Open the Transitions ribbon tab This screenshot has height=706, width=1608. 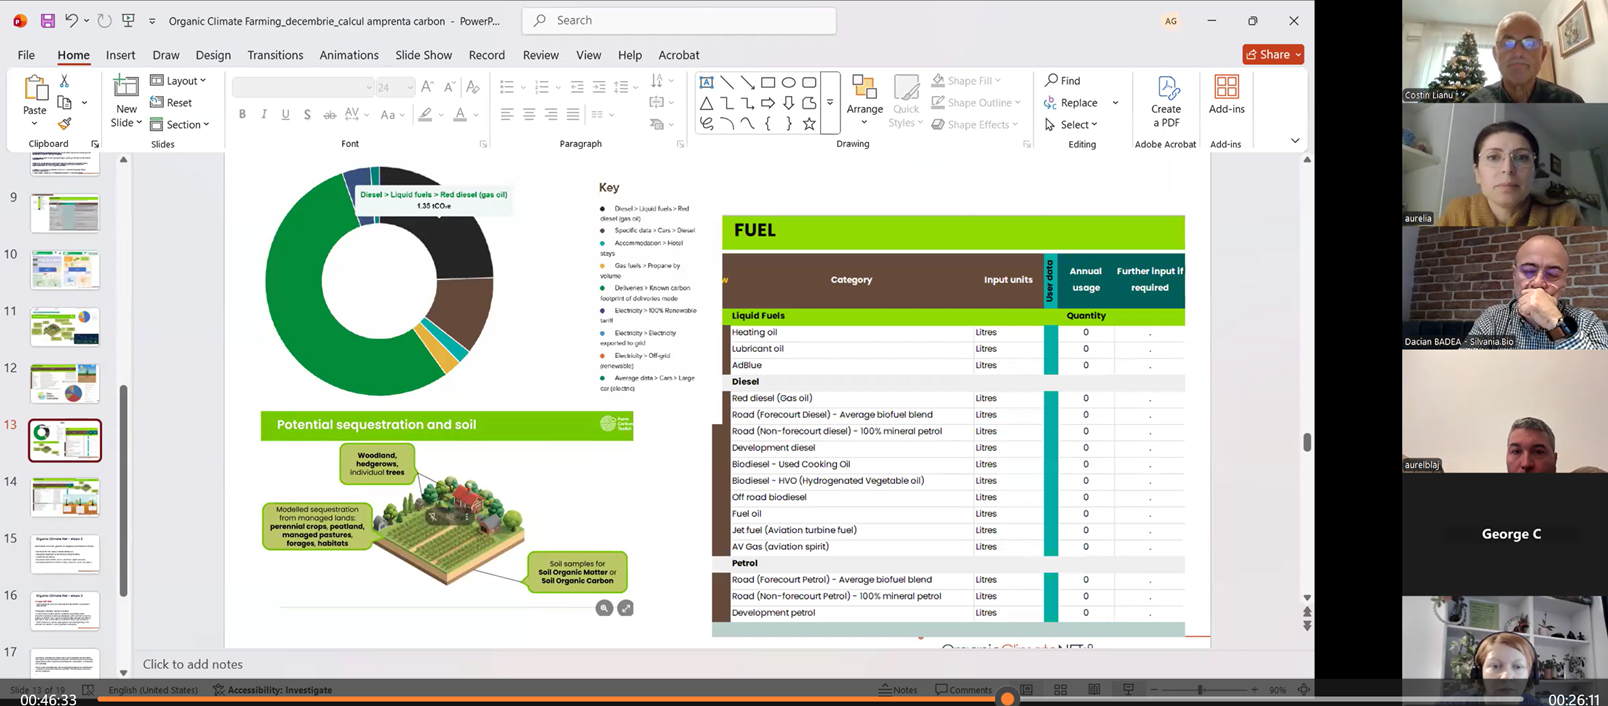pos(275,55)
